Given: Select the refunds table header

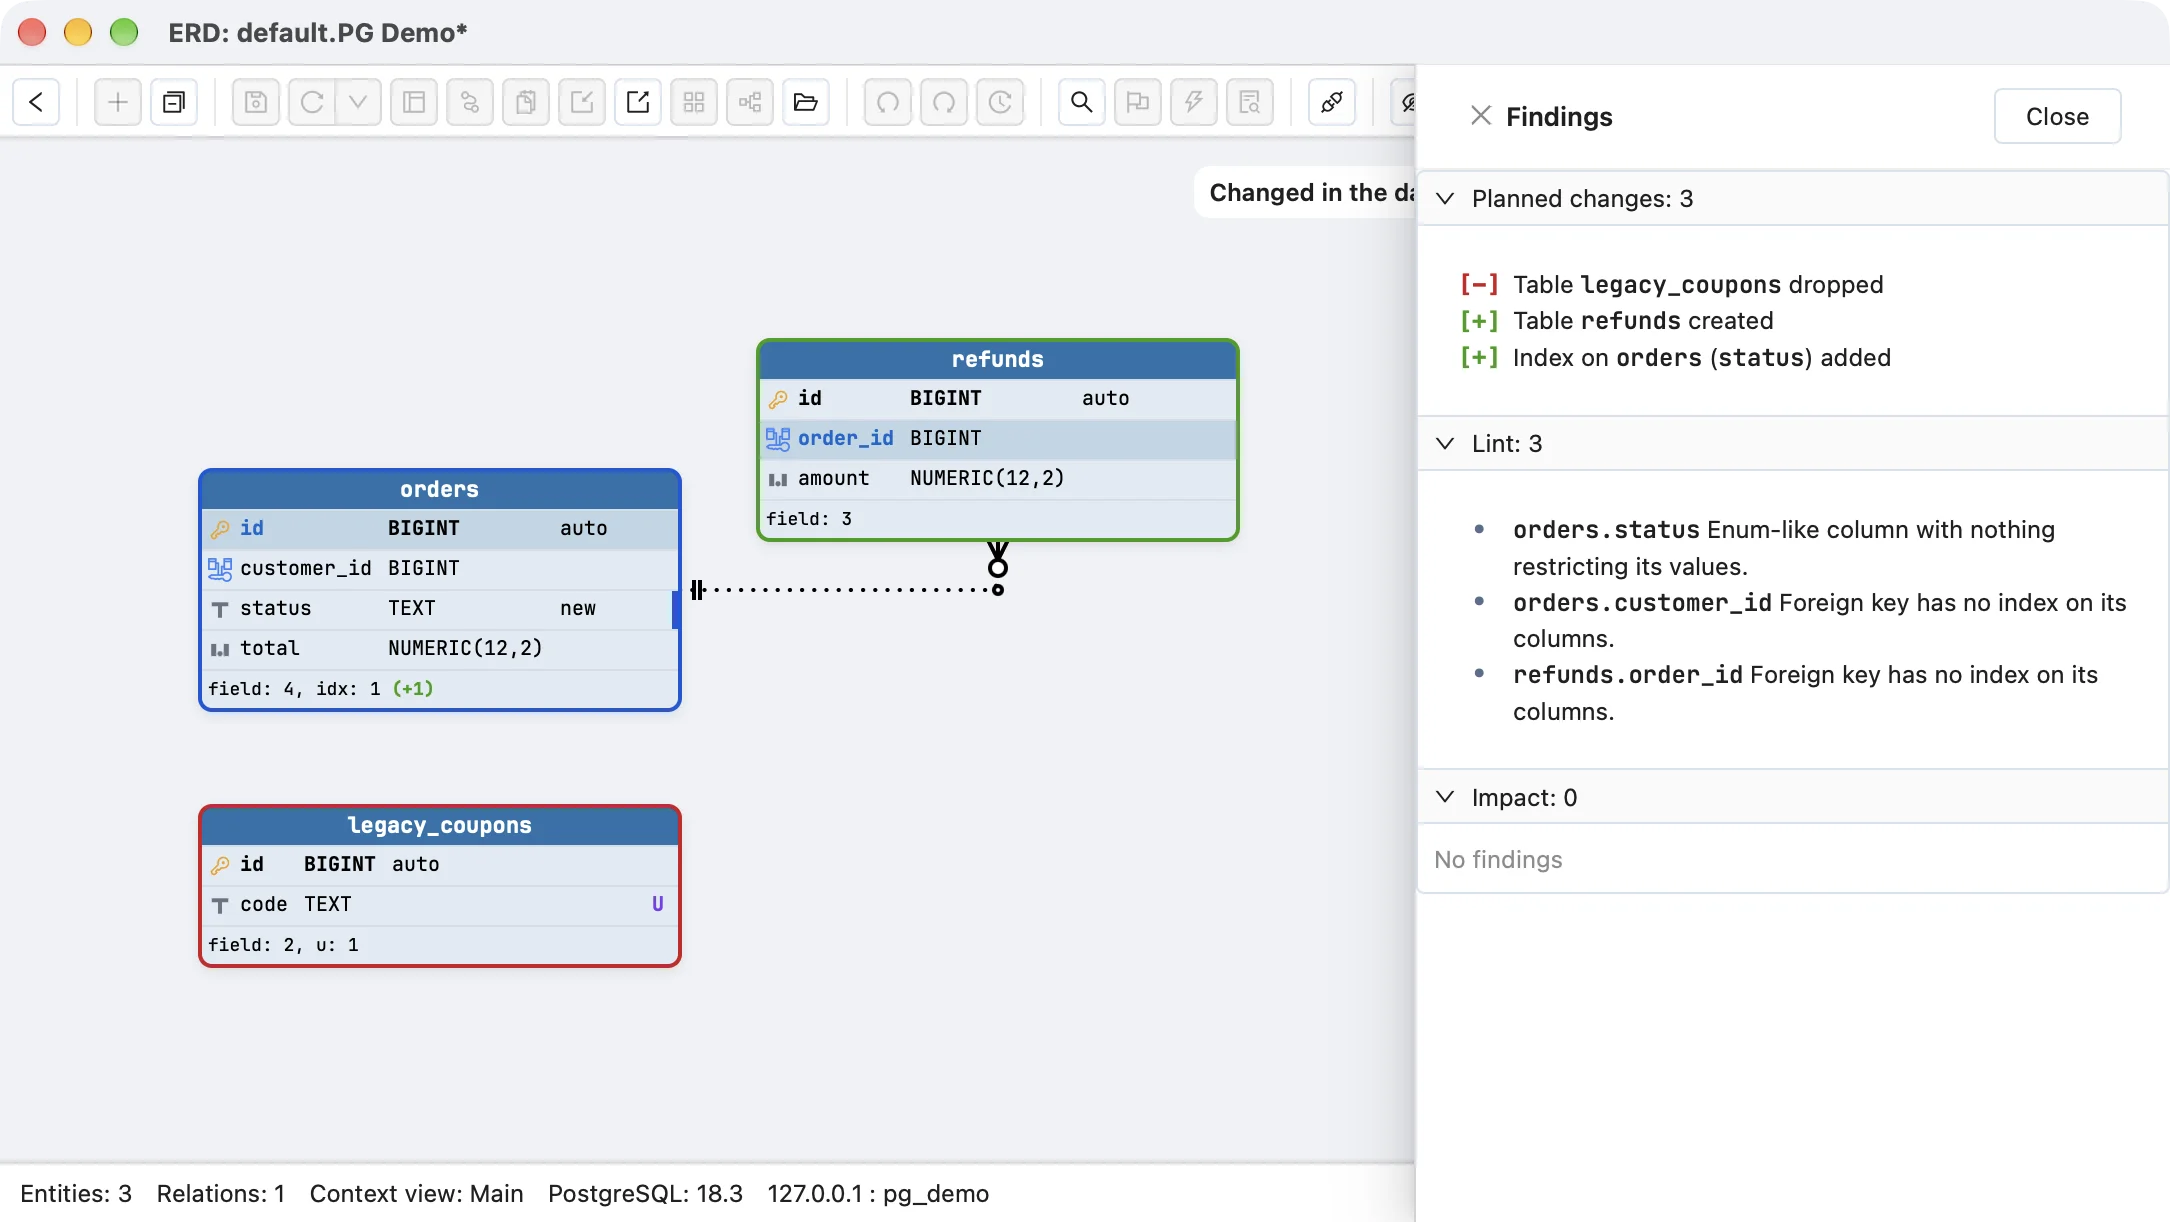Looking at the screenshot, I should [x=998, y=360].
